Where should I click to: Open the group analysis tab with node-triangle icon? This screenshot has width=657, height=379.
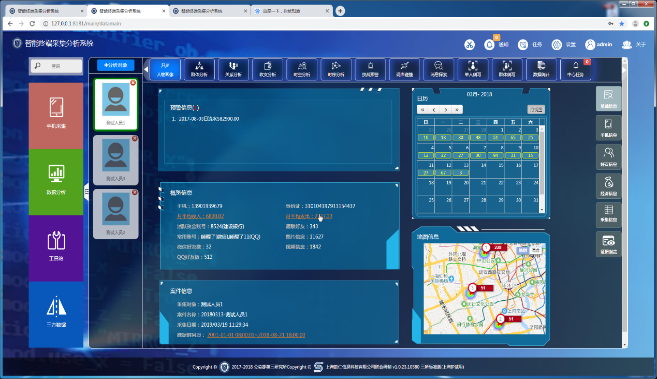[x=199, y=69]
